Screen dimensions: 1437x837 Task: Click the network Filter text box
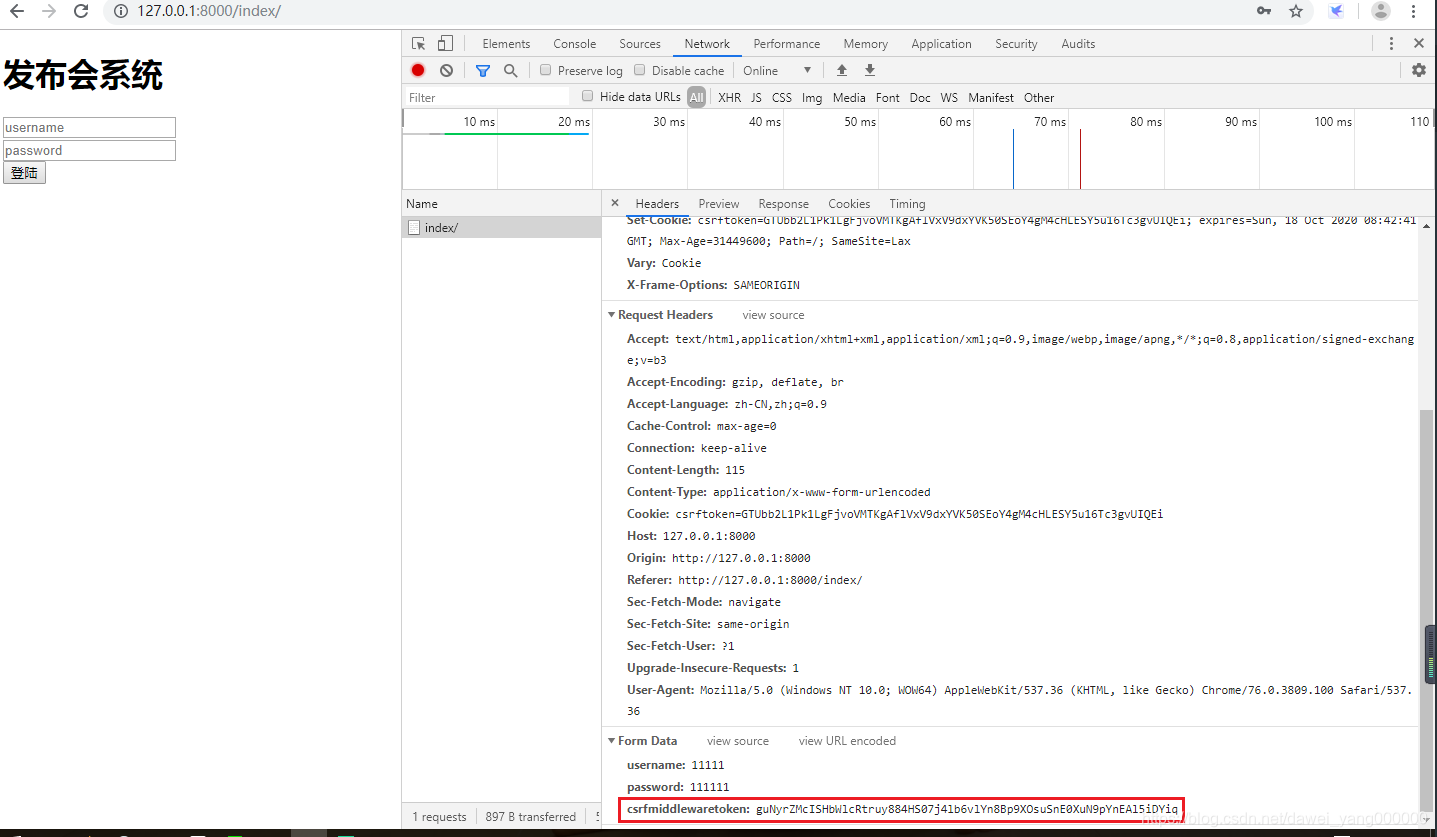point(488,97)
